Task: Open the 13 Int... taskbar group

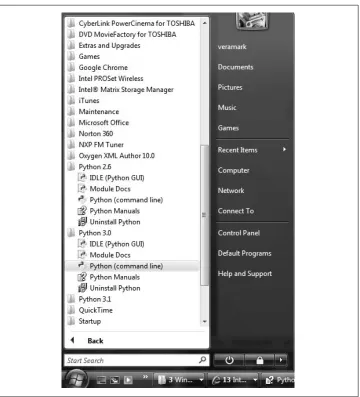Action: pyautogui.click(x=234, y=380)
